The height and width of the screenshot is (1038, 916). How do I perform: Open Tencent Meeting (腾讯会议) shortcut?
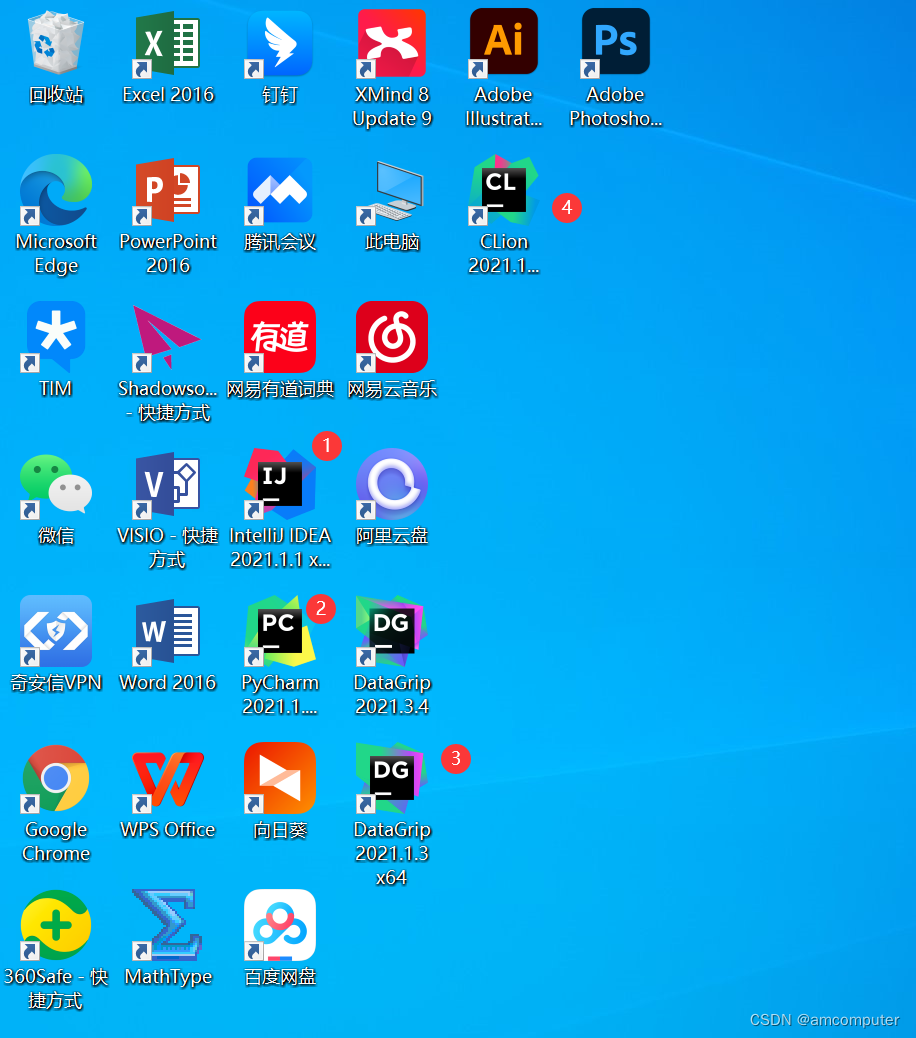[x=280, y=191]
